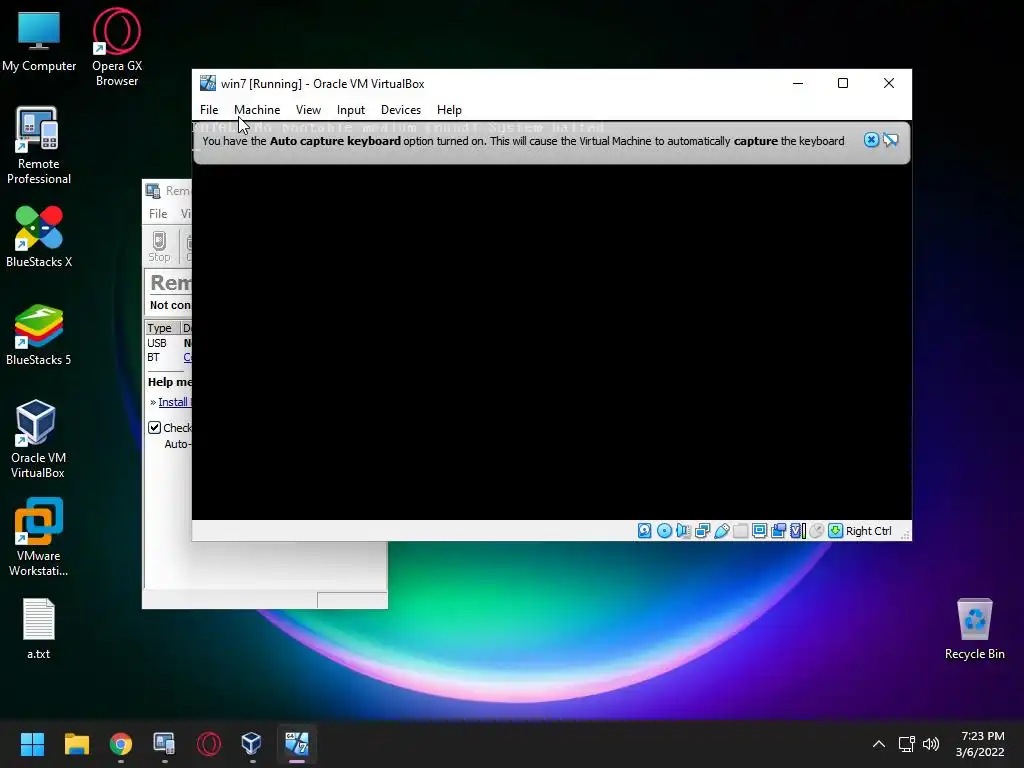The height and width of the screenshot is (768, 1024).
Task: Select VMware Workstation desktop shortcut
Action: (x=39, y=537)
